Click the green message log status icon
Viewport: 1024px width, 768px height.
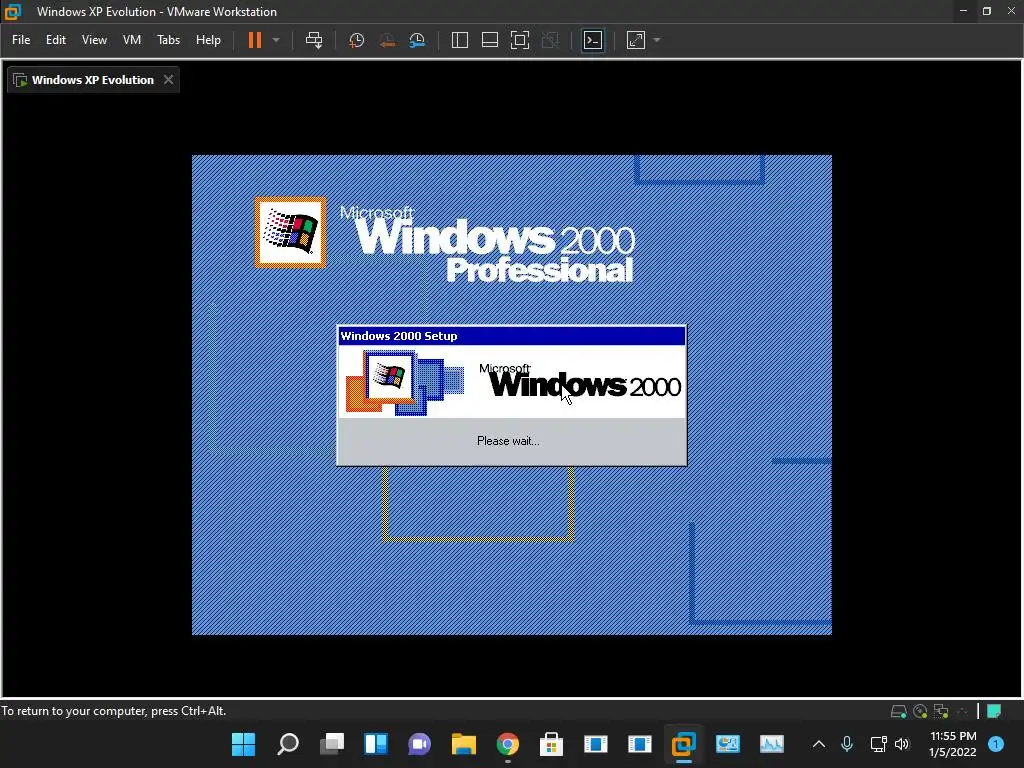pos(994,711)
